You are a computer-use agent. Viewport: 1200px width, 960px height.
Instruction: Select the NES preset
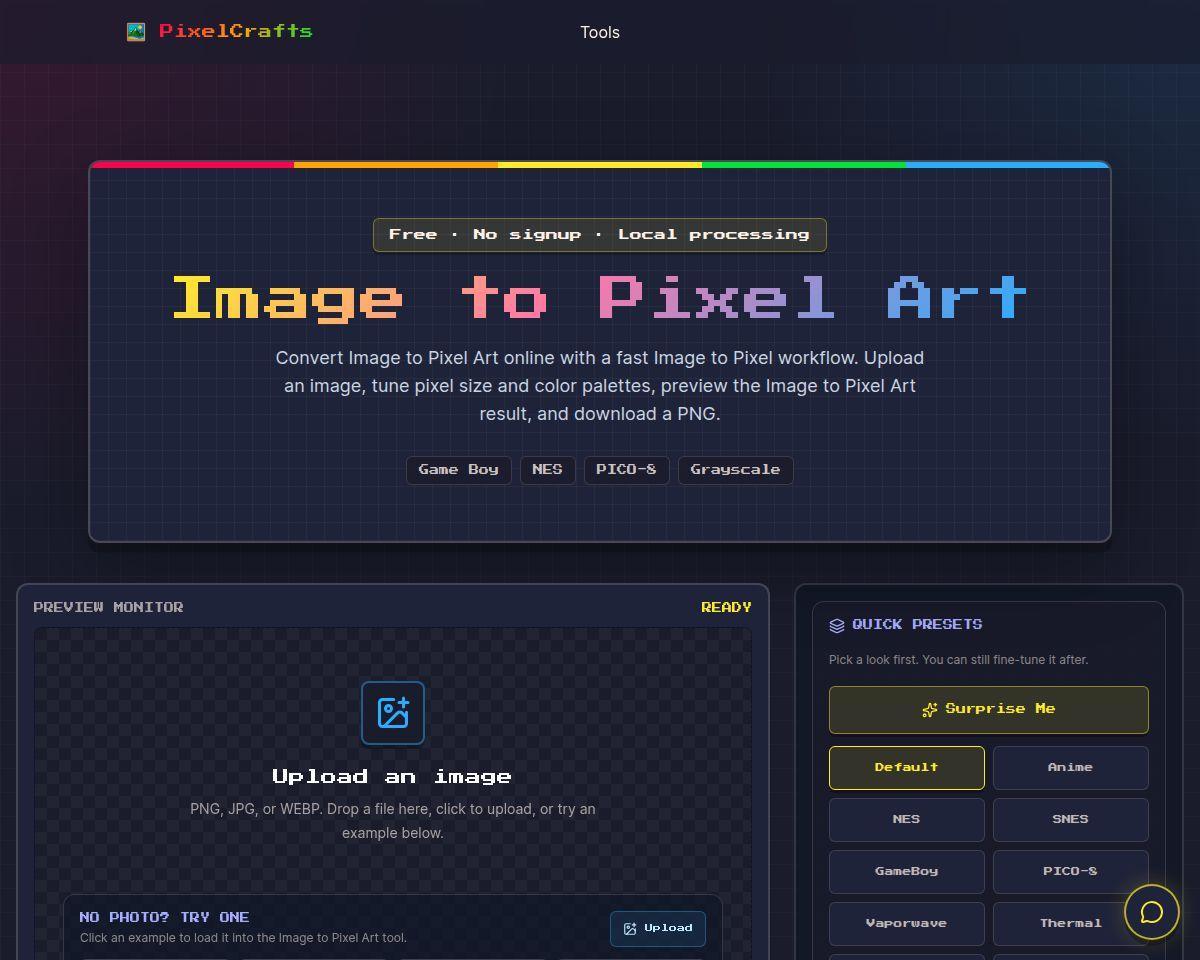point(907,820)
